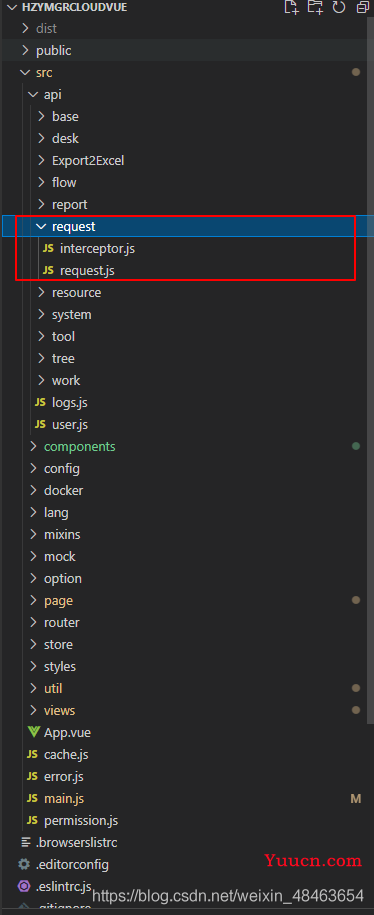Click the JS icon next to permission.js
This screenshot has height=915, width=374.
(x=33, y=820)
